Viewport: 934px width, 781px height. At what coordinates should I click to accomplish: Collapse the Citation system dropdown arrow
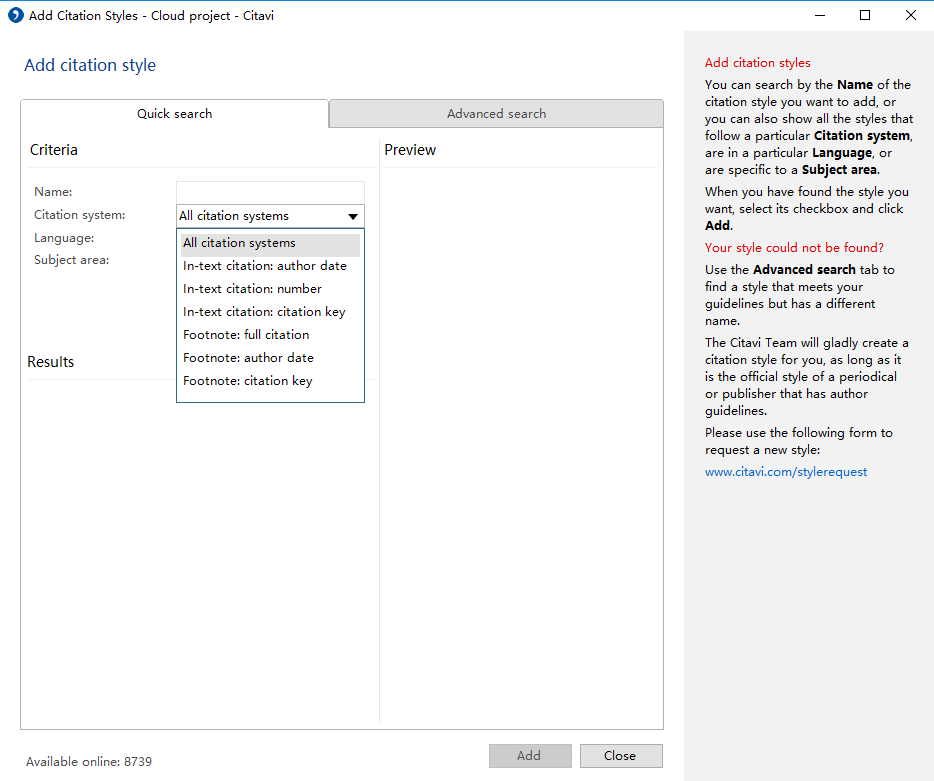point(353,216)
